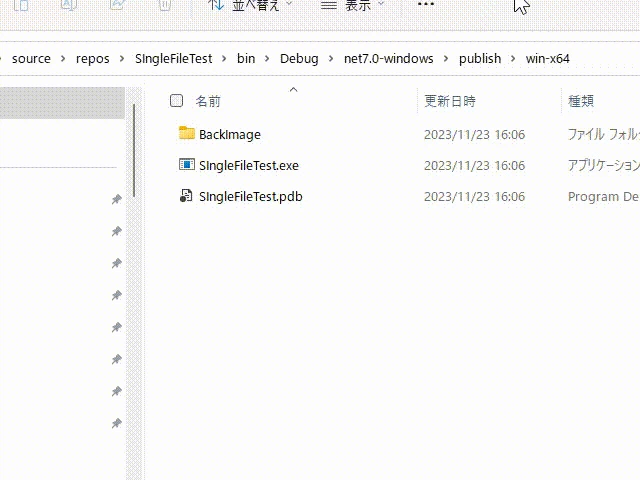Screen dimensions: 640x480
Task: Click the date of the SIngleFileTest.pdb row
Action: [x=474, y=197]
